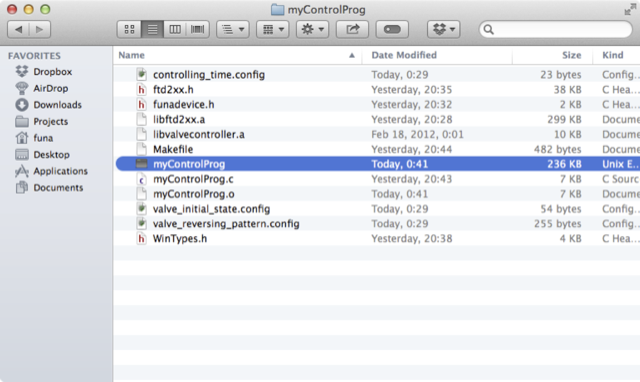This screenshot has width=640, height=382.
Task: Select the myControlProg.o file icon
Action: pyautogui.click(x=142, y=194)
